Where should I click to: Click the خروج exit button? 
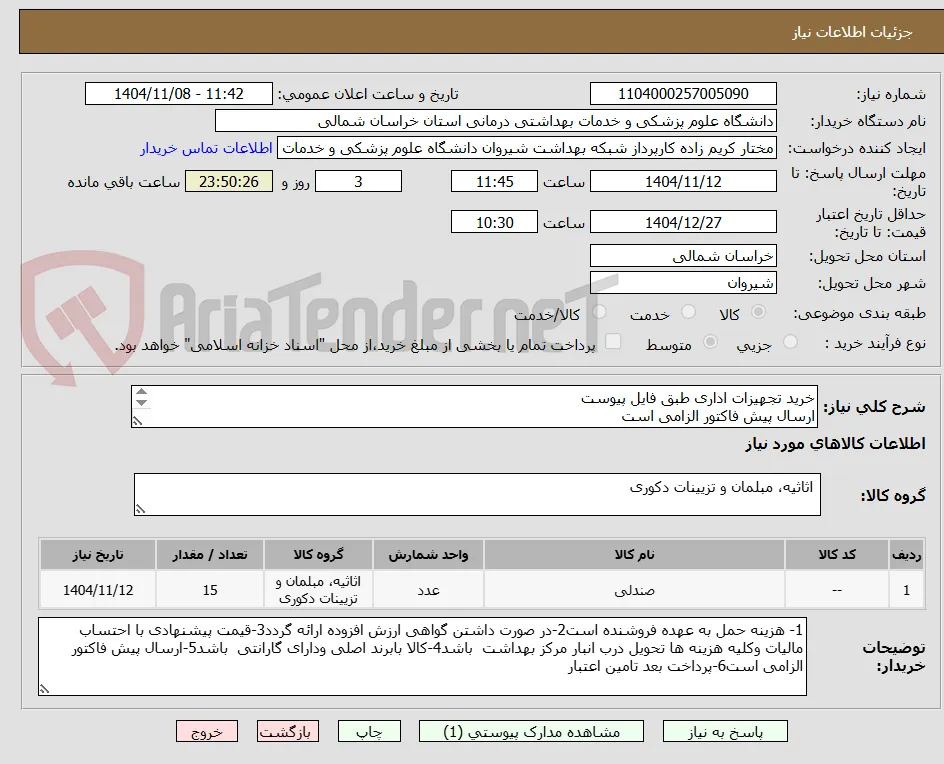coord(207,731)
